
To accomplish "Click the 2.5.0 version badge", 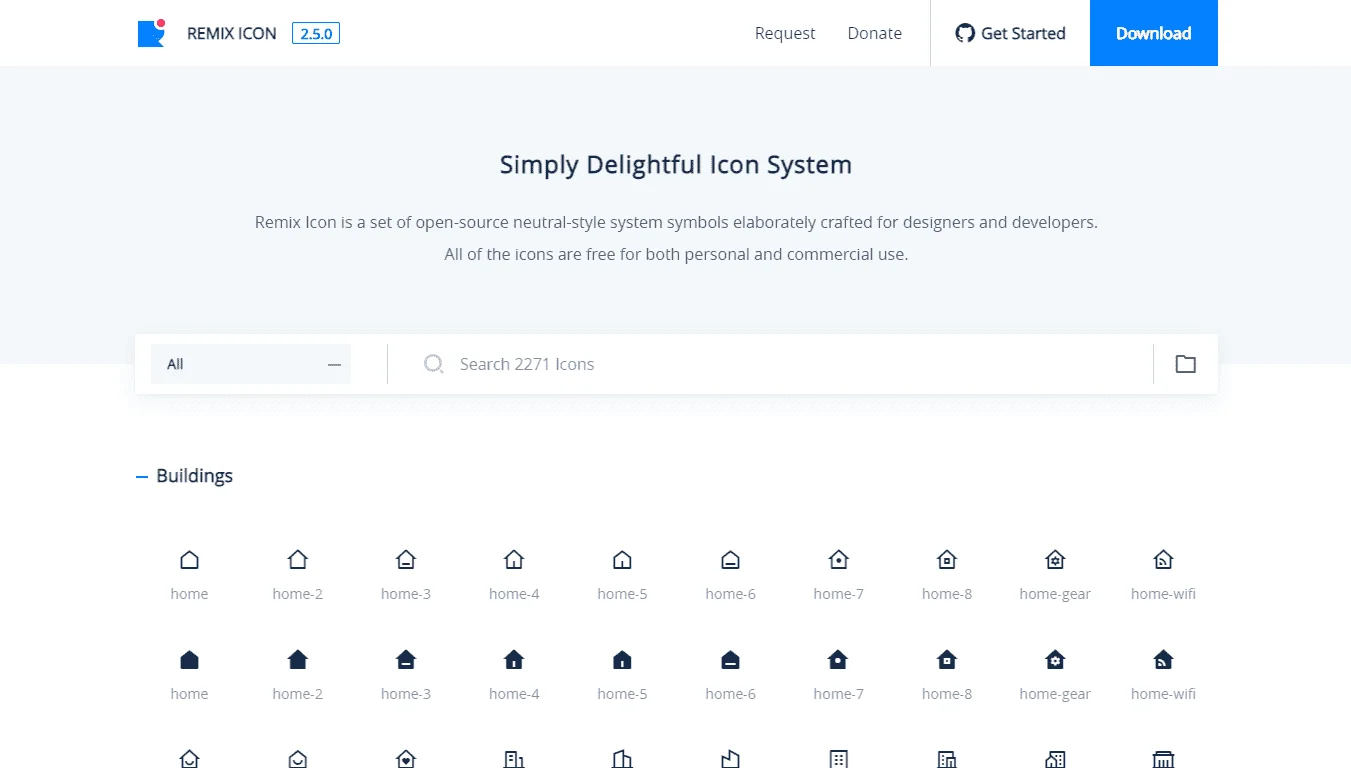I will point(316,33).
